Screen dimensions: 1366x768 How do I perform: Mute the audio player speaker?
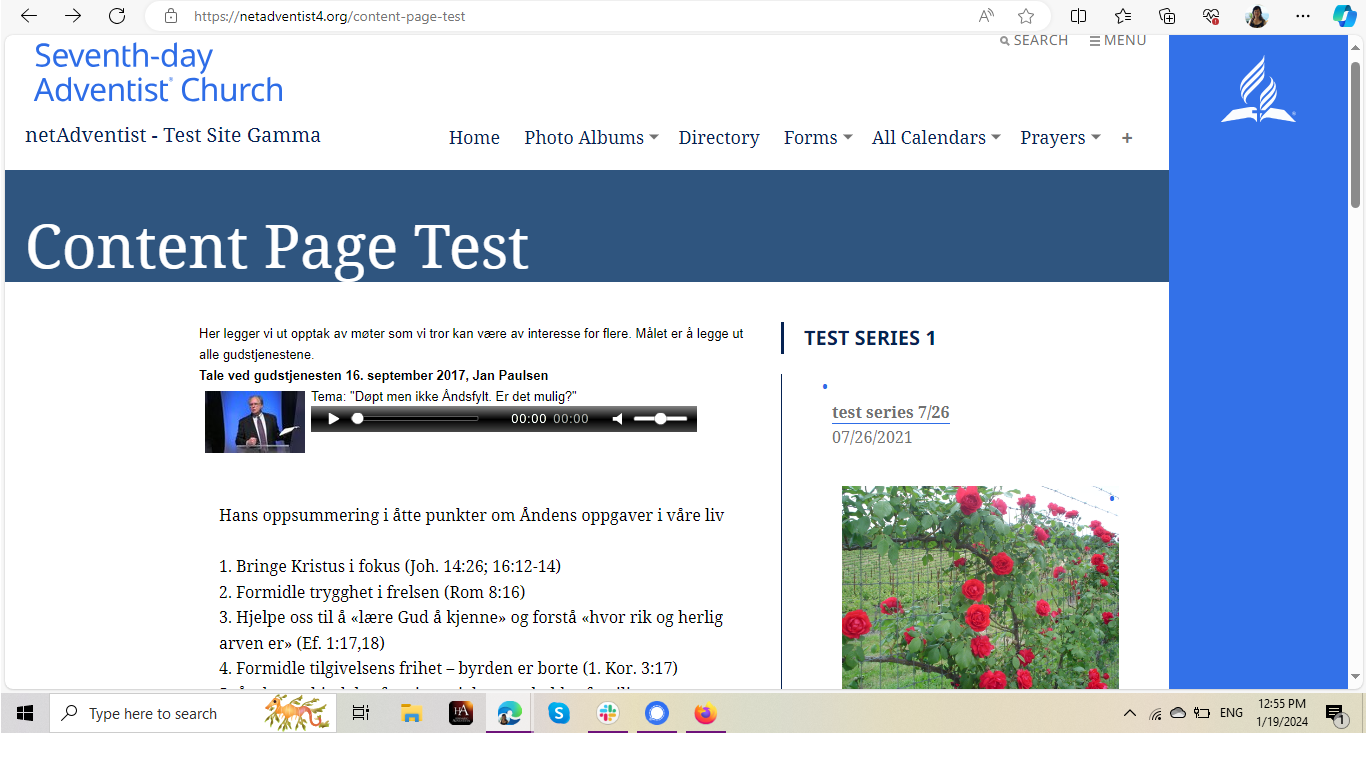(618, 419)
